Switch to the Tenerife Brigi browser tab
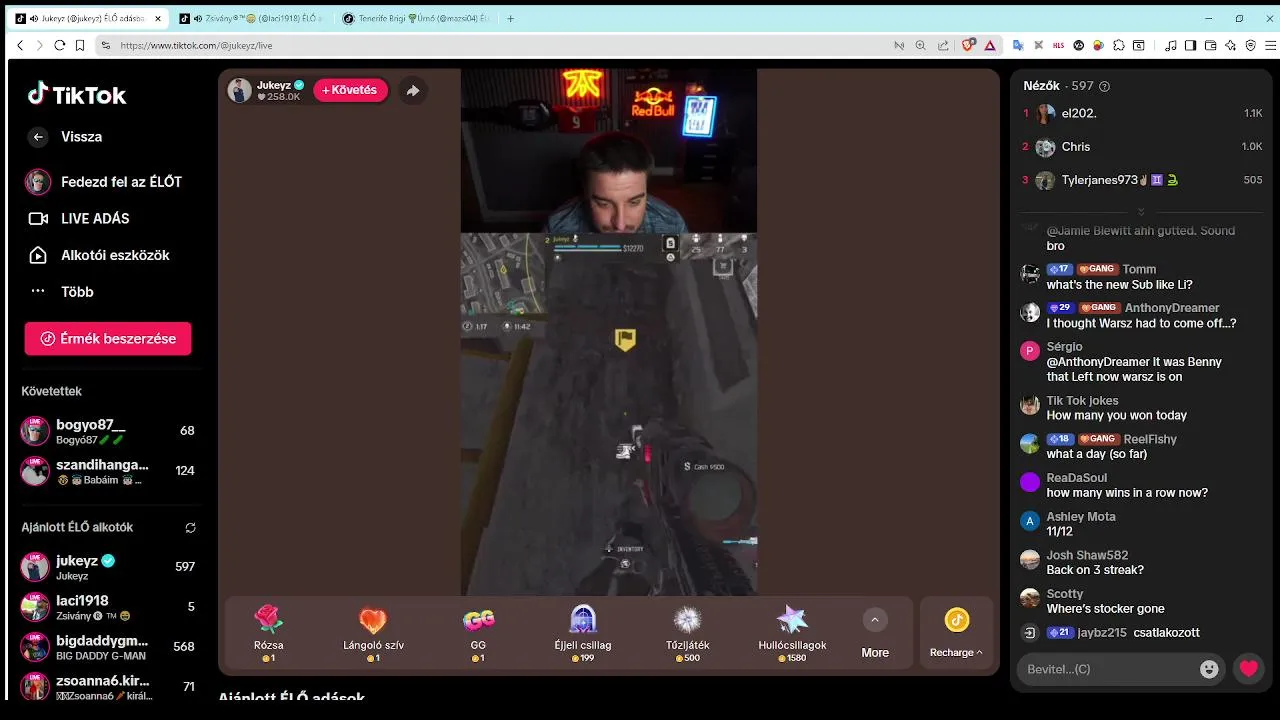The height and width of the screenshot is (720, 1280). click(x=415, y=19)
